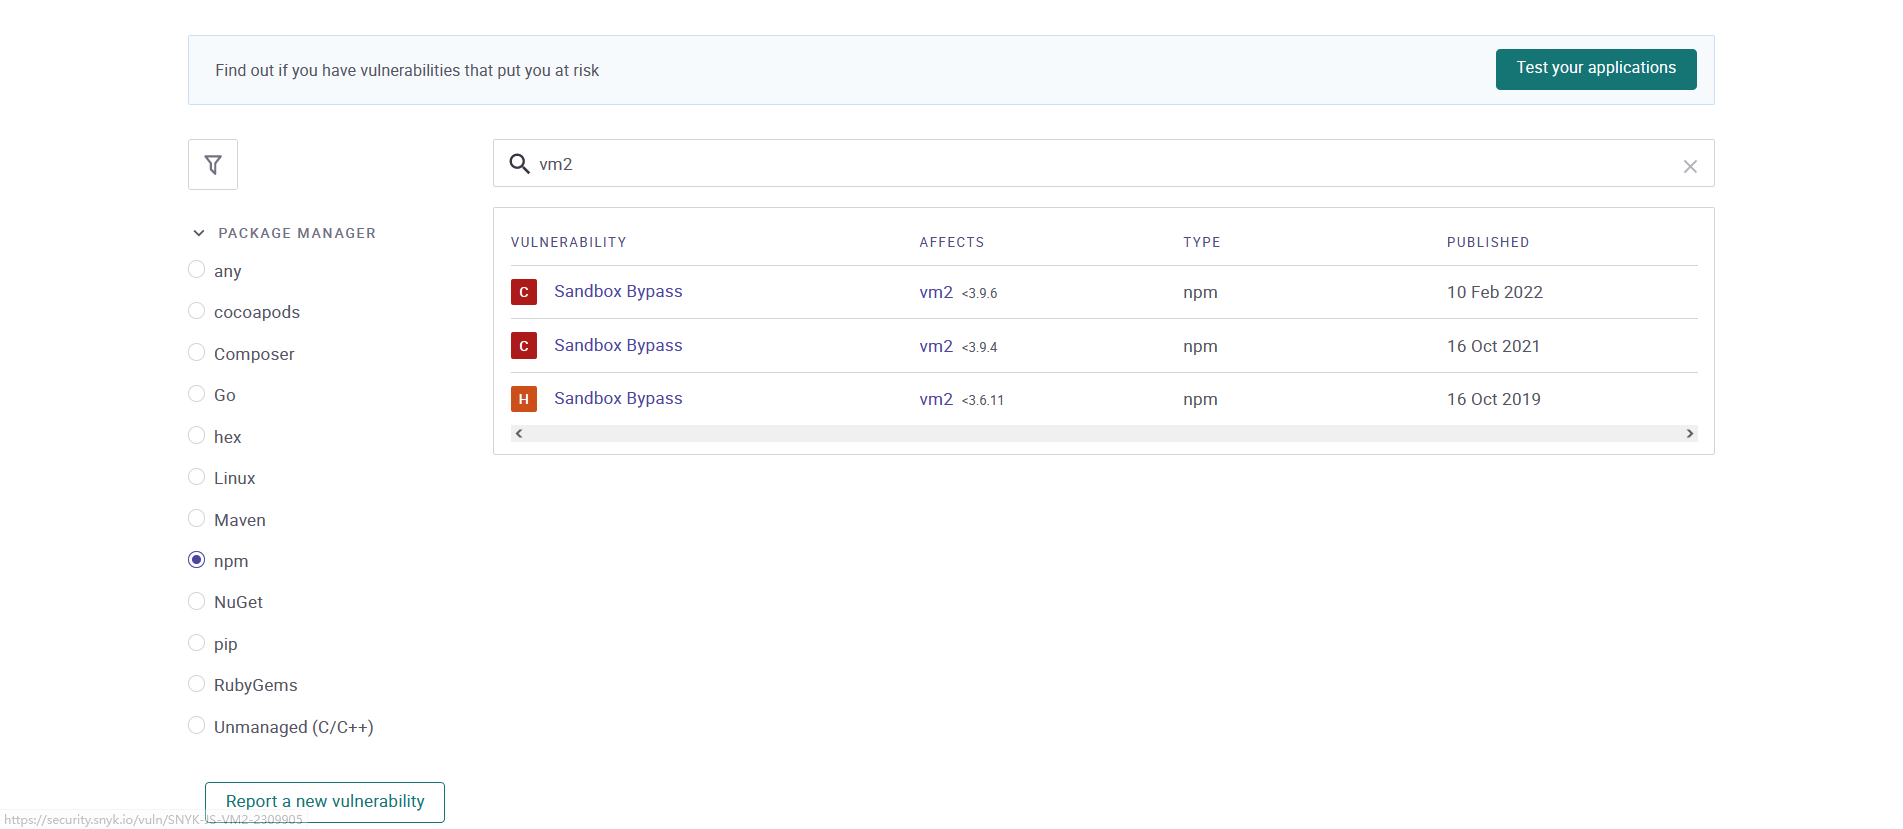Click the high severity badge for 16 Oct 2019

pyautogui.click(x=524, y=399)
